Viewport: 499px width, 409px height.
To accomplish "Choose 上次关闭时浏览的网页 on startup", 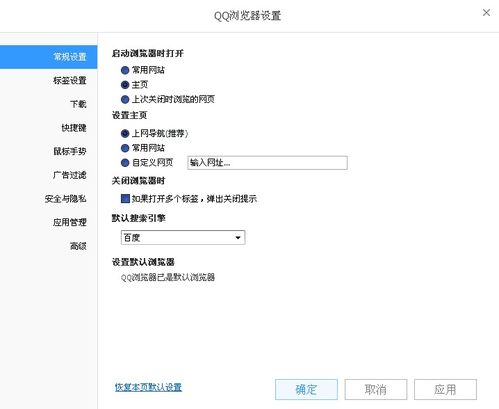I will click(x=125, y=99).
